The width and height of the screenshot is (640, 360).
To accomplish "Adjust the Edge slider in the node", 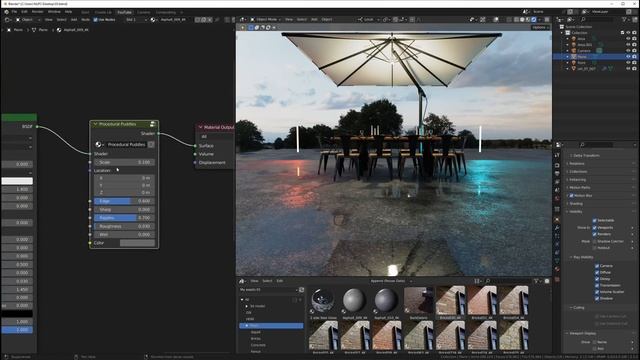I will tap(124, 201).
